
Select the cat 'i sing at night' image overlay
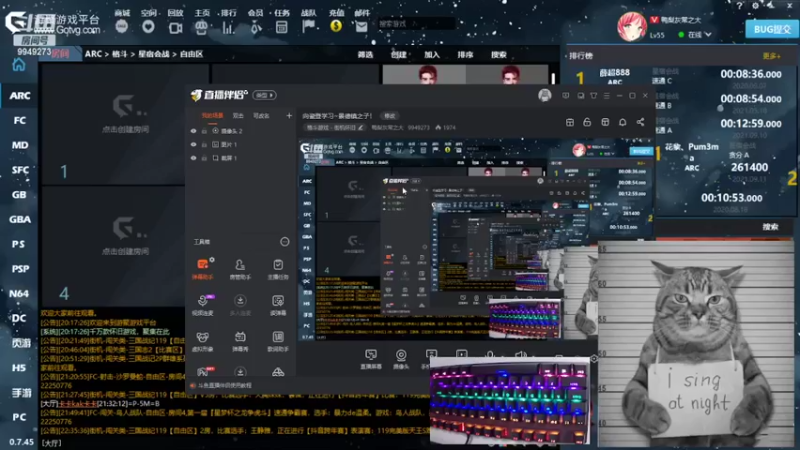point(695,345)
